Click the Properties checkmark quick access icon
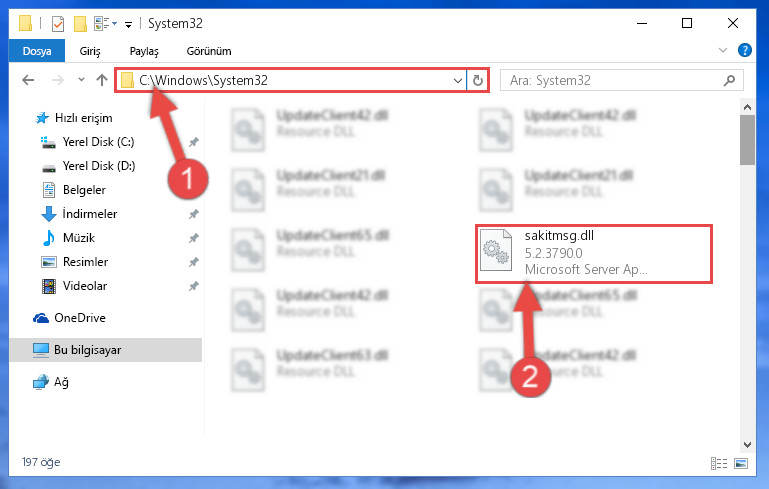The height and width of the screenshot is (489, 769). (x=58, y=24)
